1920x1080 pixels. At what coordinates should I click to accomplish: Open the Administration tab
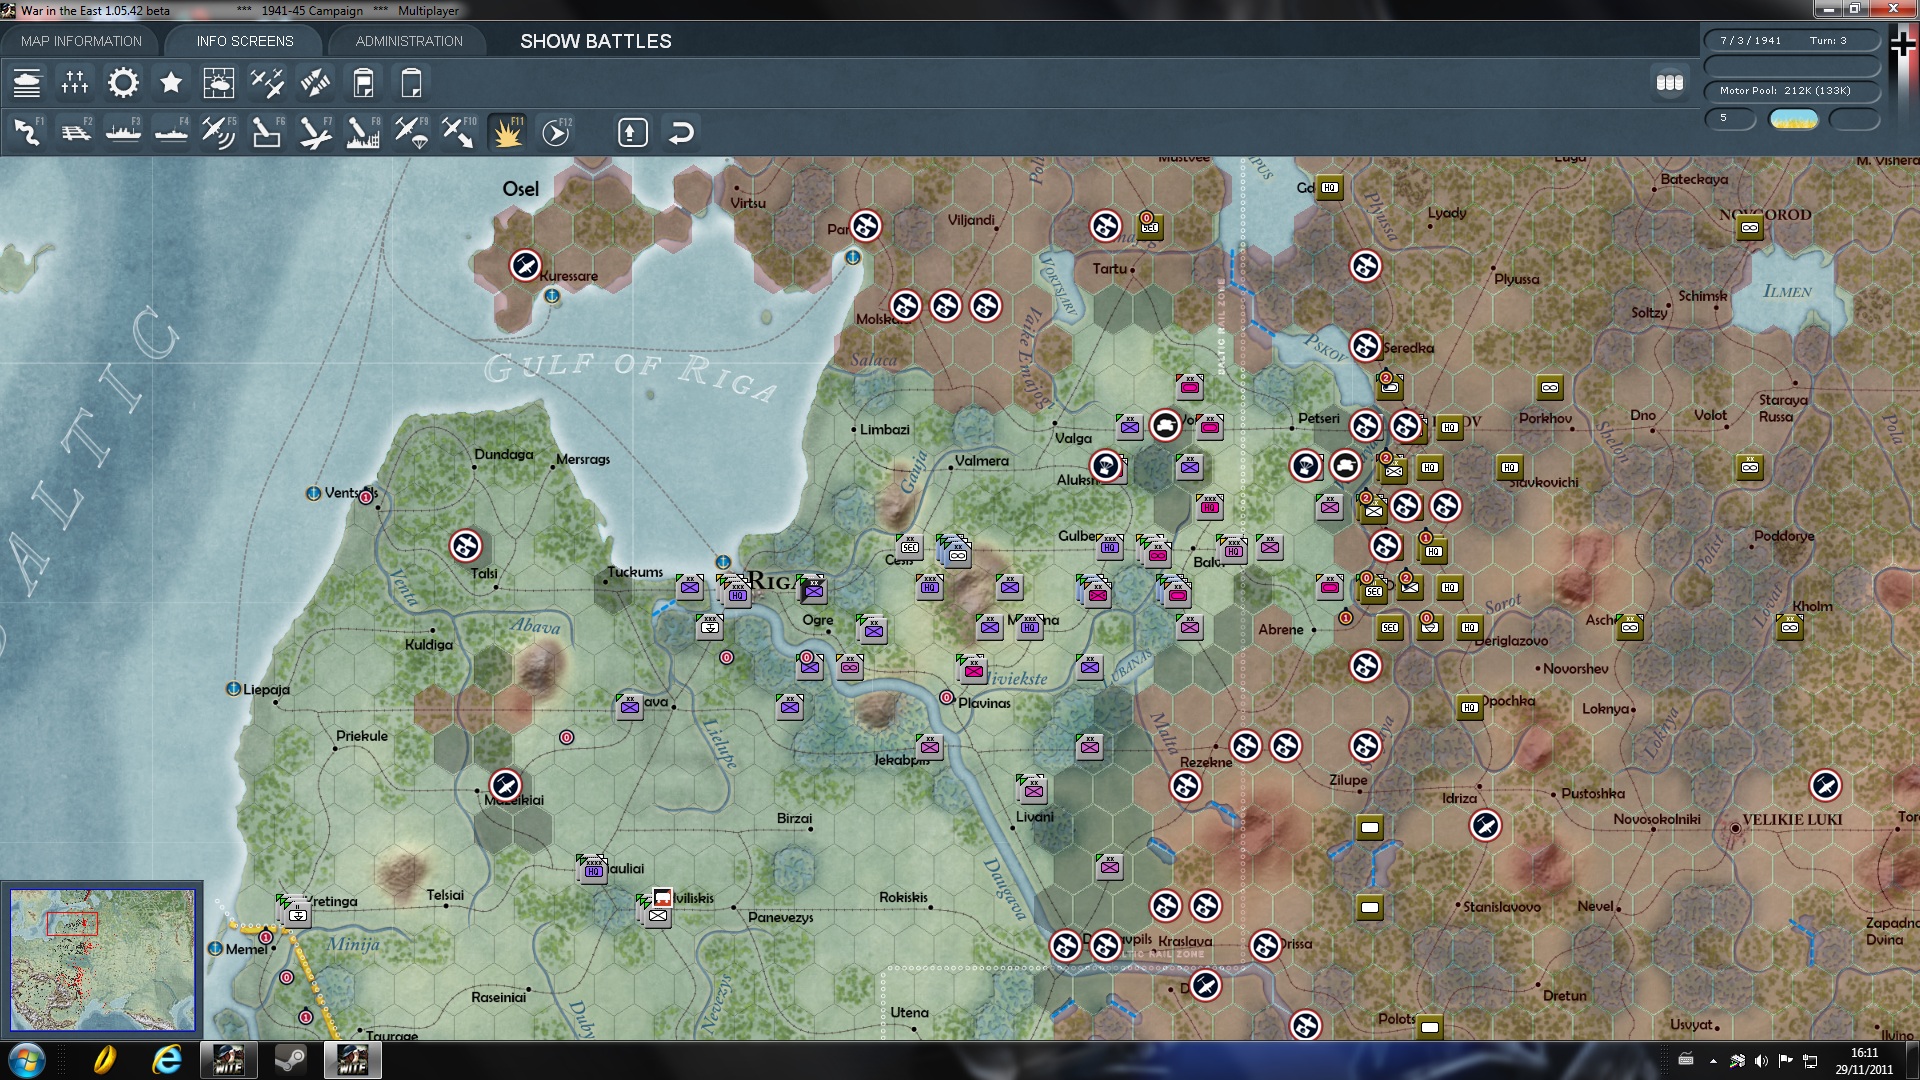tap(409, 41)
